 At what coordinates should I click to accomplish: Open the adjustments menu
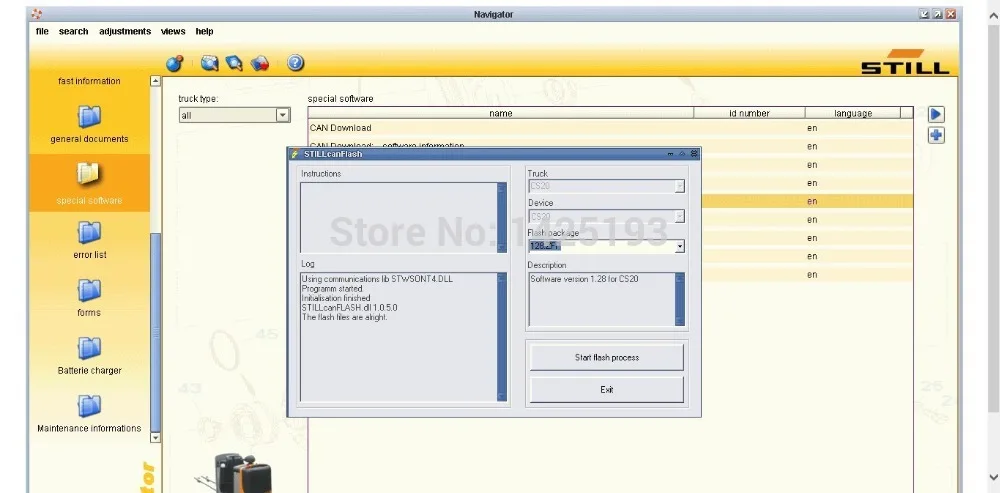click(x=125, y=31)
